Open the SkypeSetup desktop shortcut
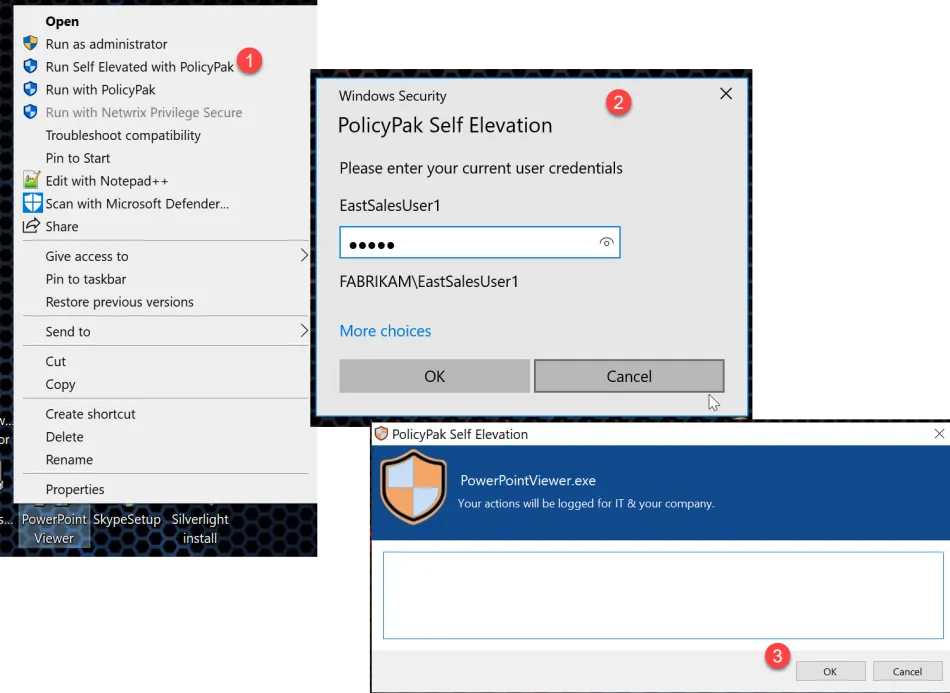The image size is (950, 693). pos(127,520)
